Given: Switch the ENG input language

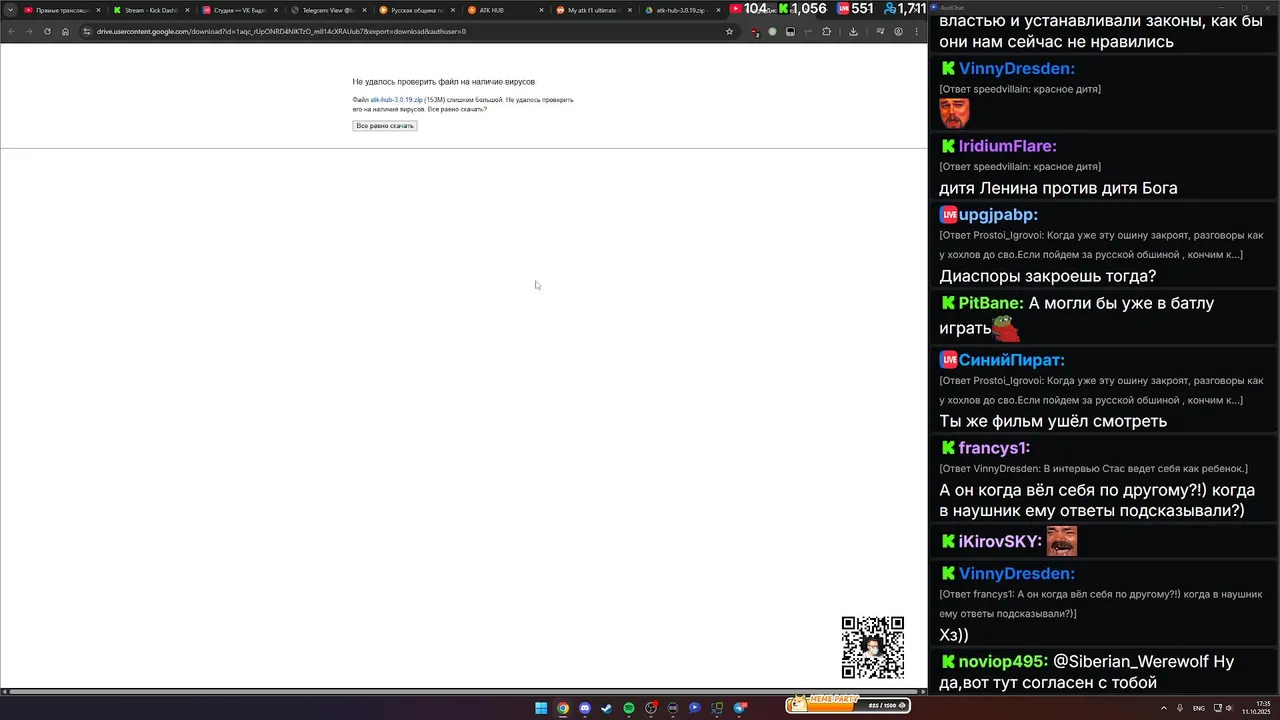Looking at the screenshot, I should (1199, 708).
